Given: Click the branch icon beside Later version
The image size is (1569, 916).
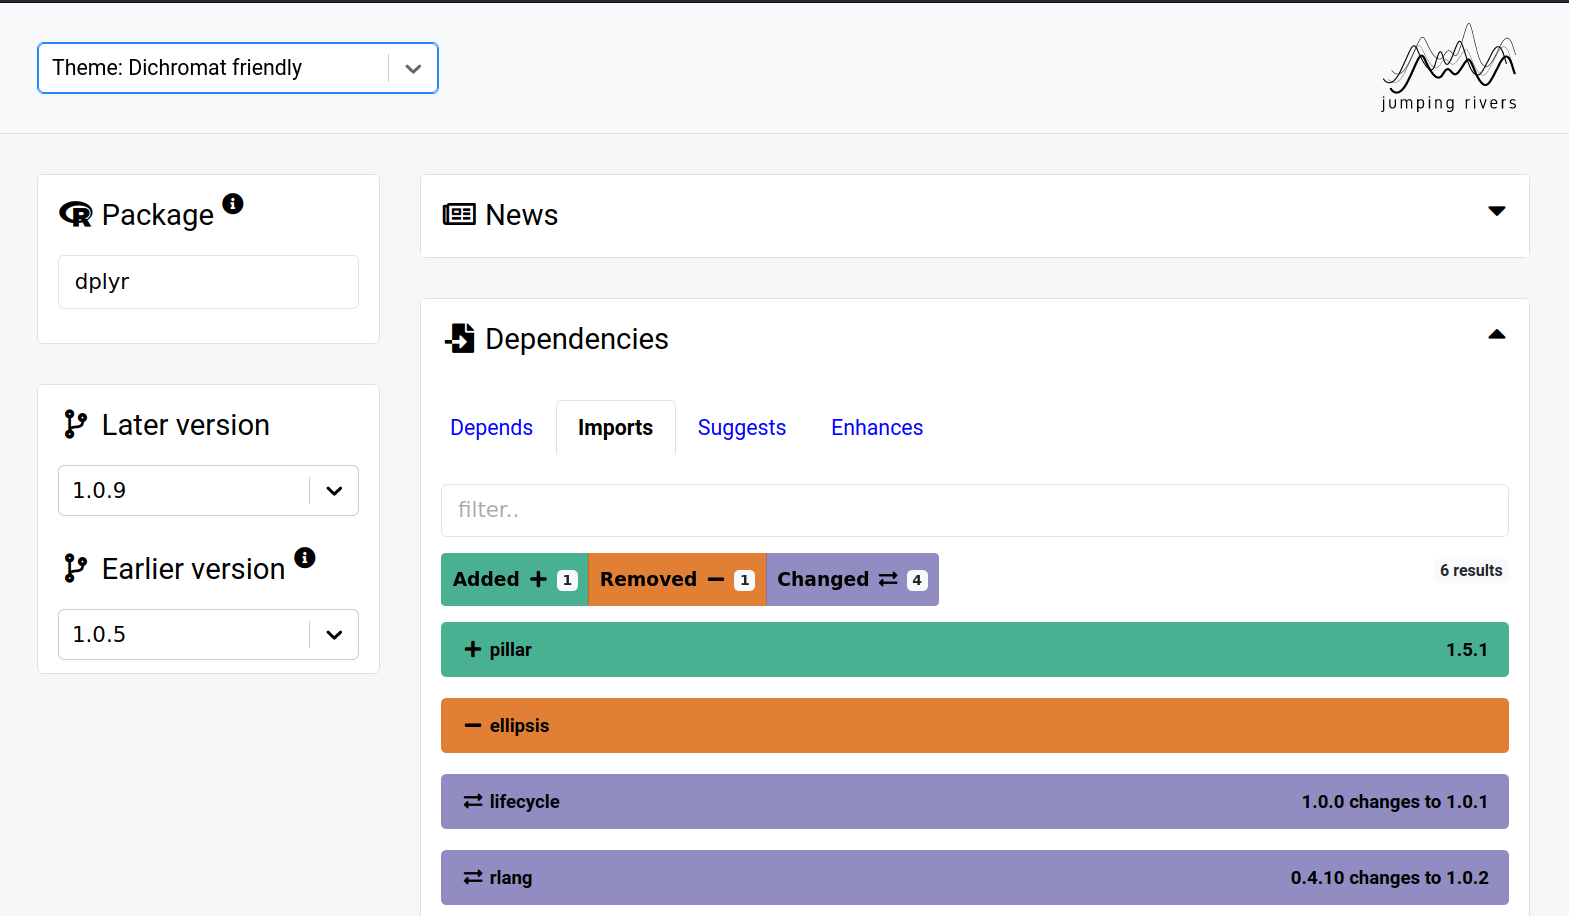Looking at the screenshot, I should pos(75,424).
